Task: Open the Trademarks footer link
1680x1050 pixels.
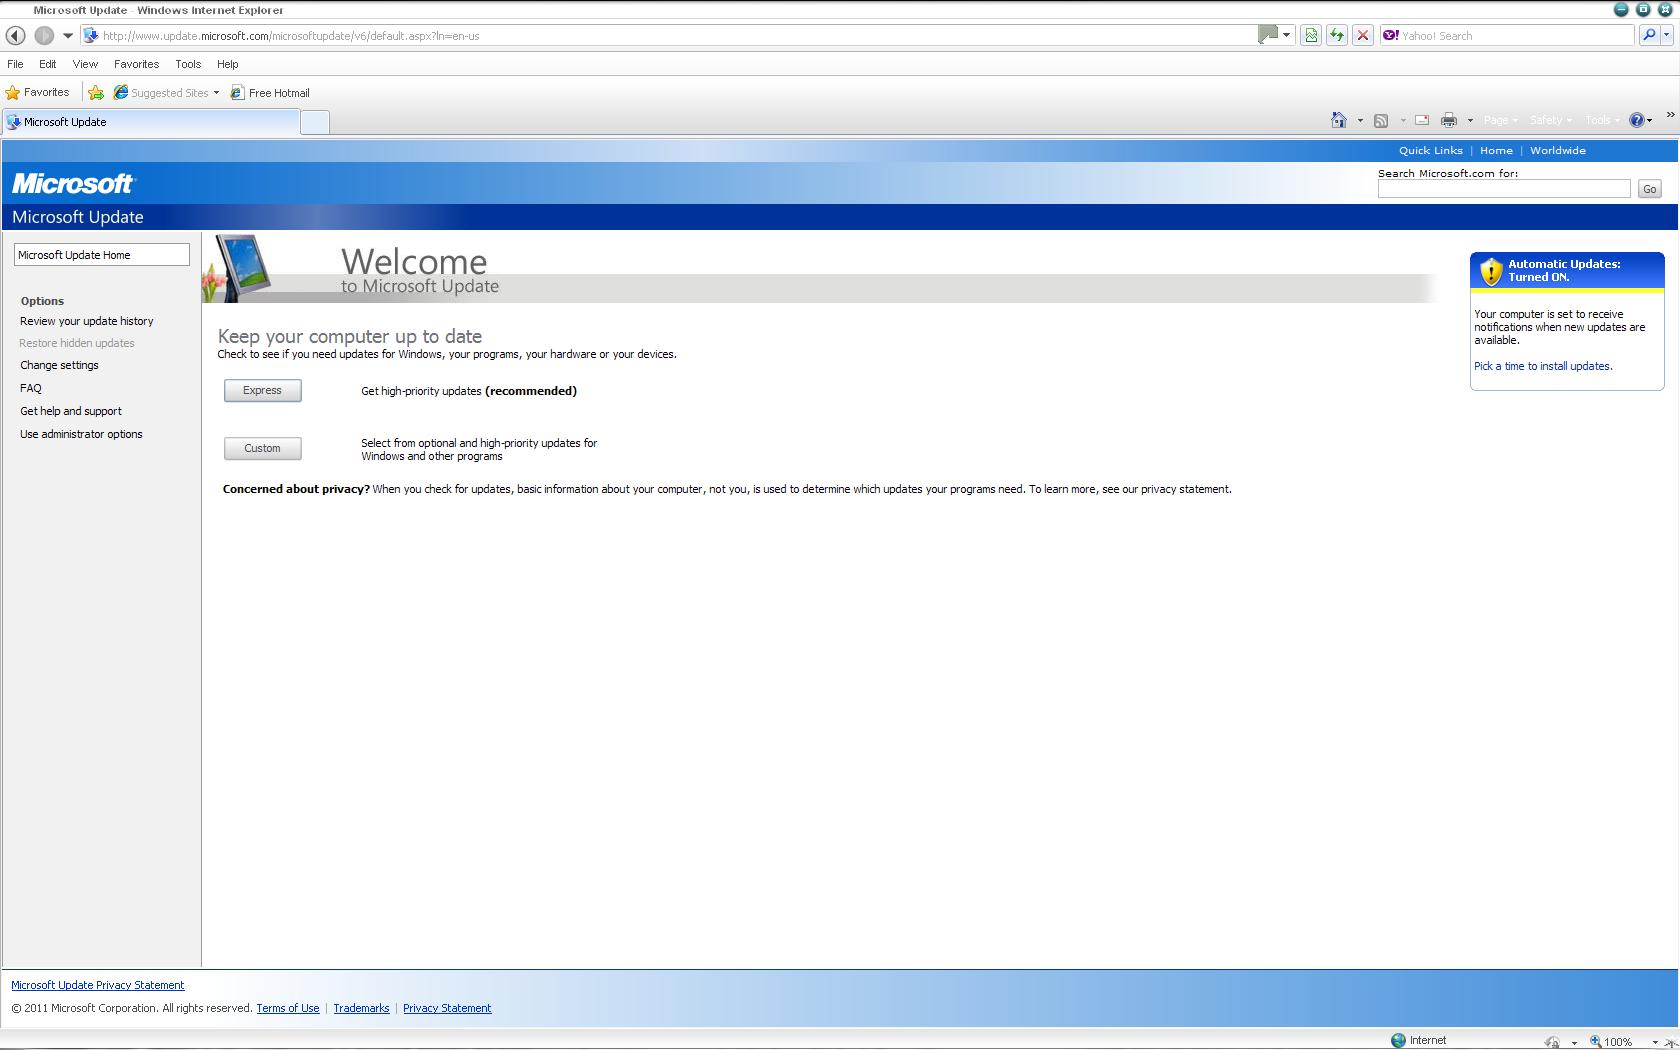Action: [x=361, y=1008]
